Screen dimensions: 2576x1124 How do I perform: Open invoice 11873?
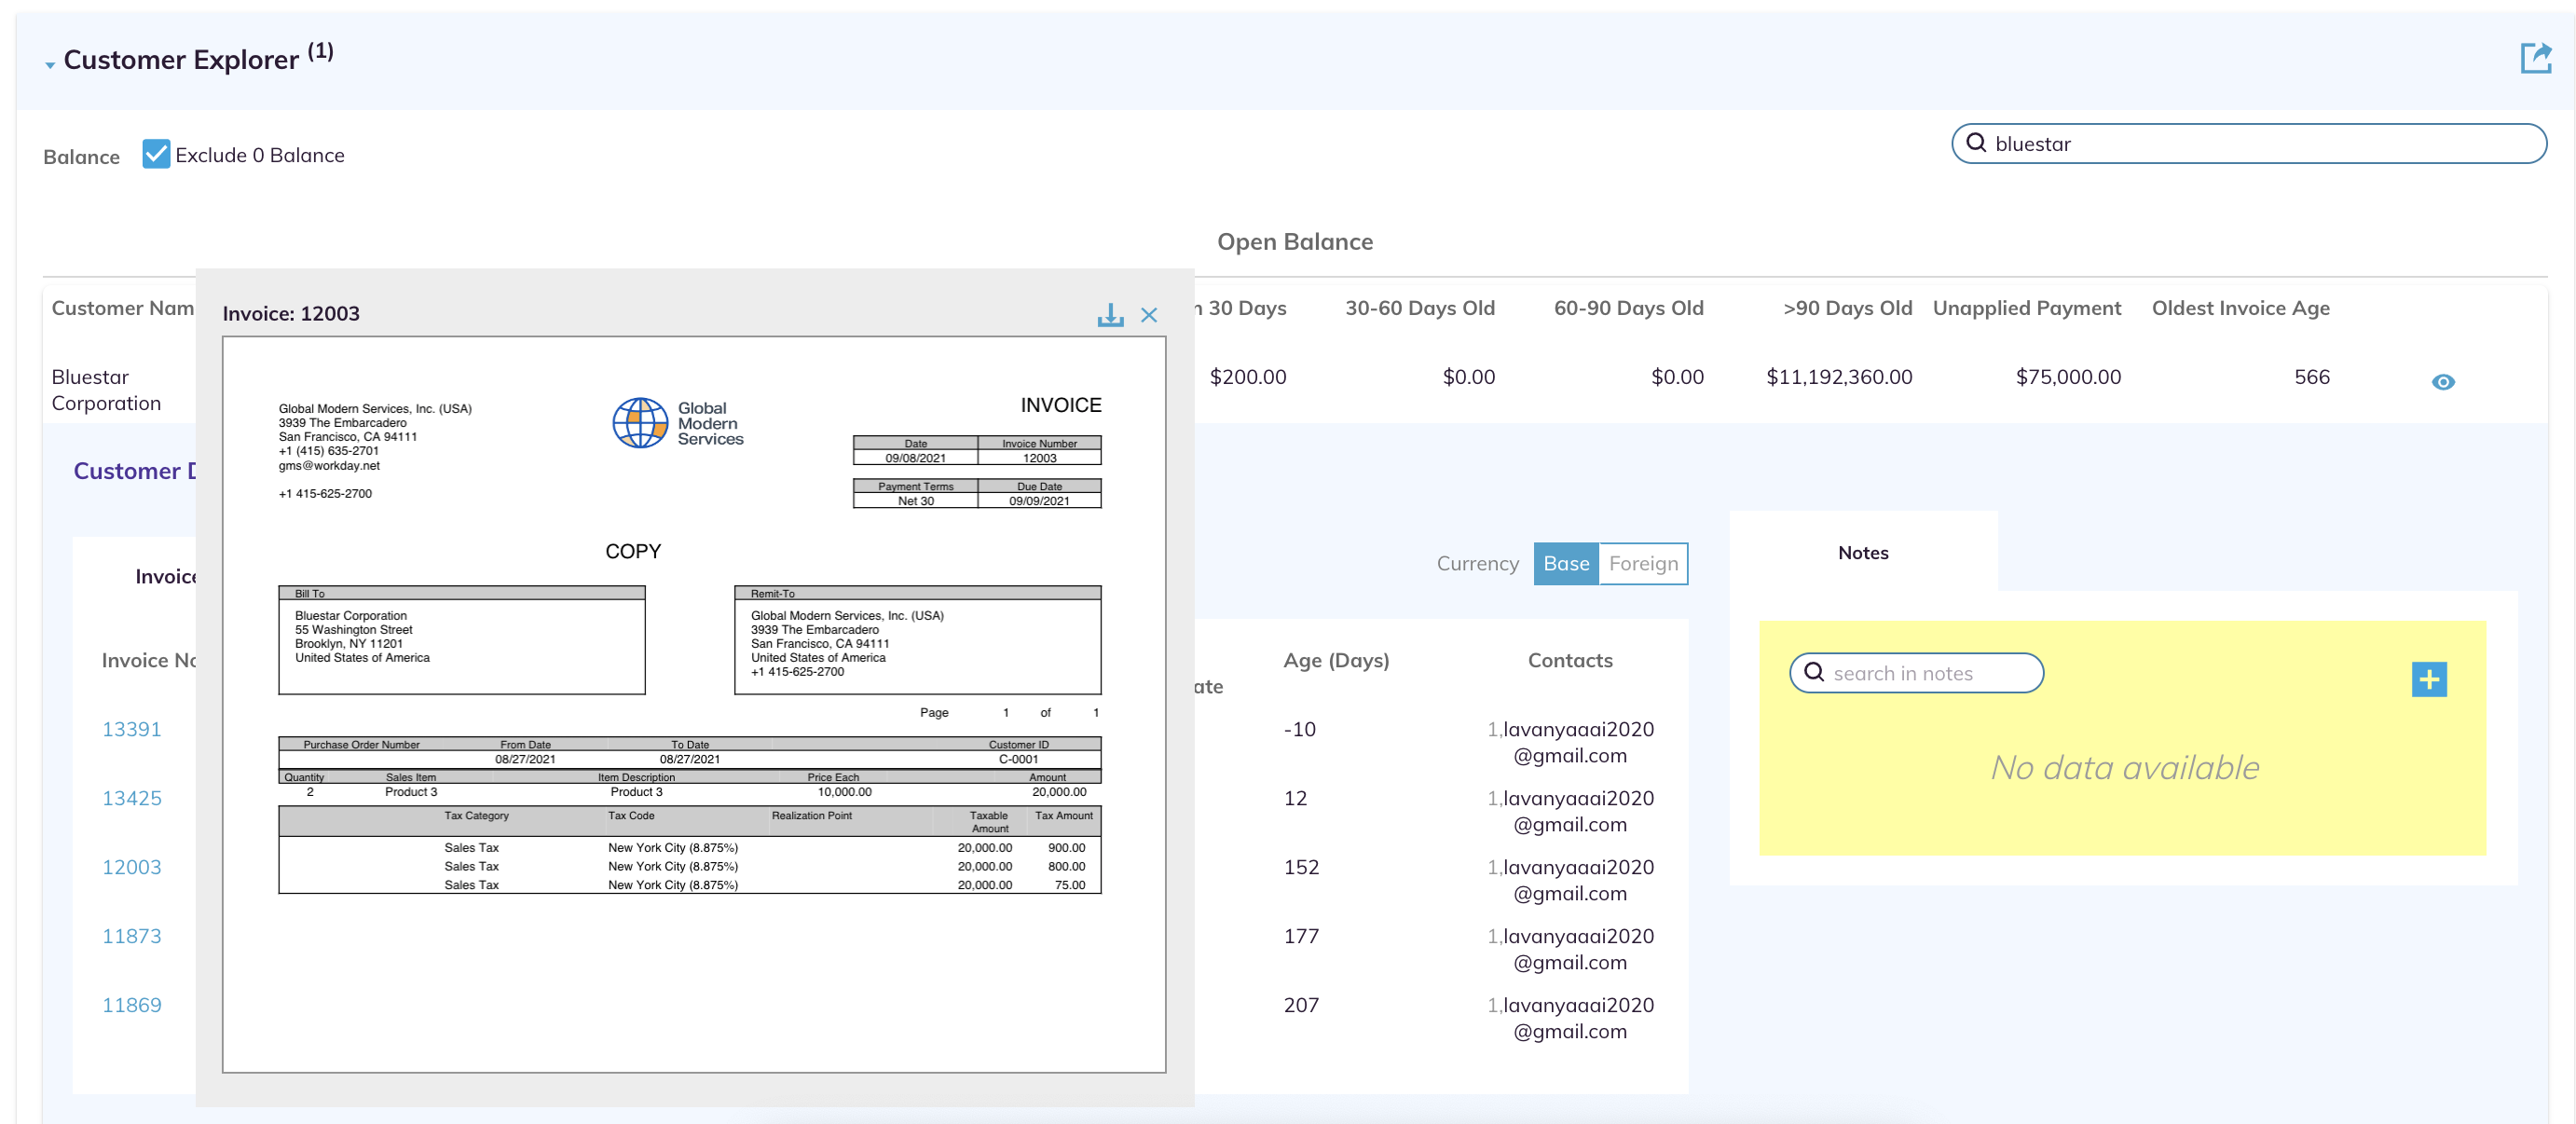click(x=131, y=936)
